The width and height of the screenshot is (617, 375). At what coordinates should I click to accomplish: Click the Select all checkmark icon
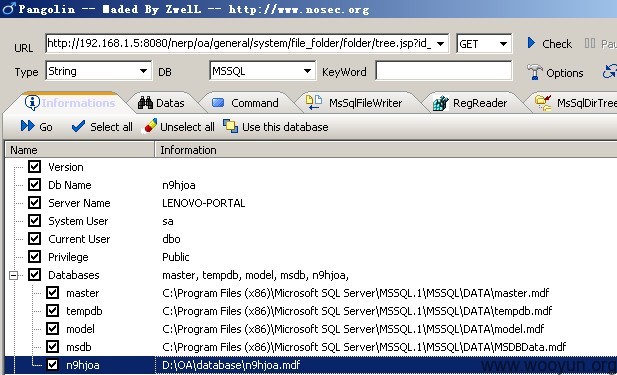pos(78,126)
